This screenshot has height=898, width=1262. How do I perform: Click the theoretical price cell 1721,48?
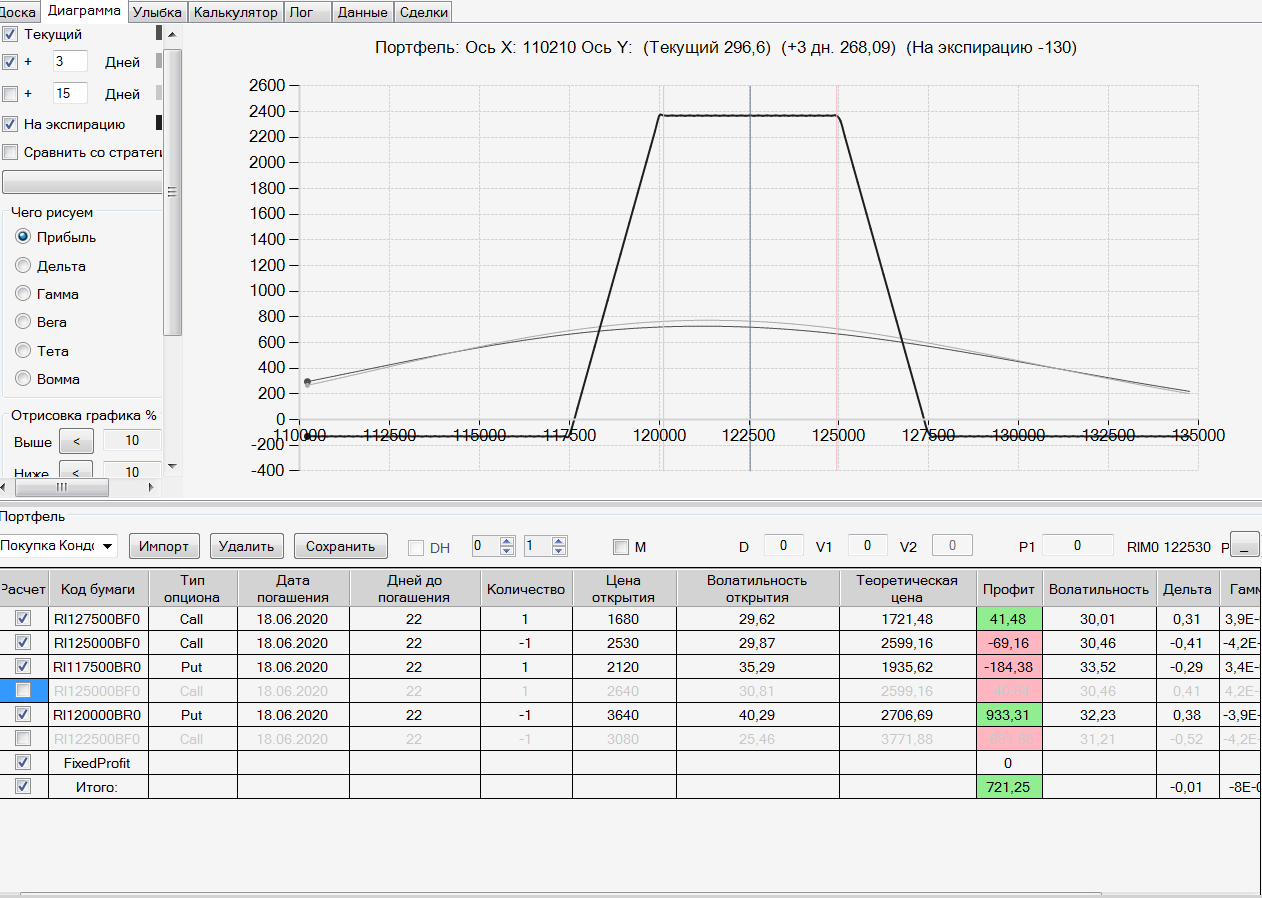coord(907,619)
